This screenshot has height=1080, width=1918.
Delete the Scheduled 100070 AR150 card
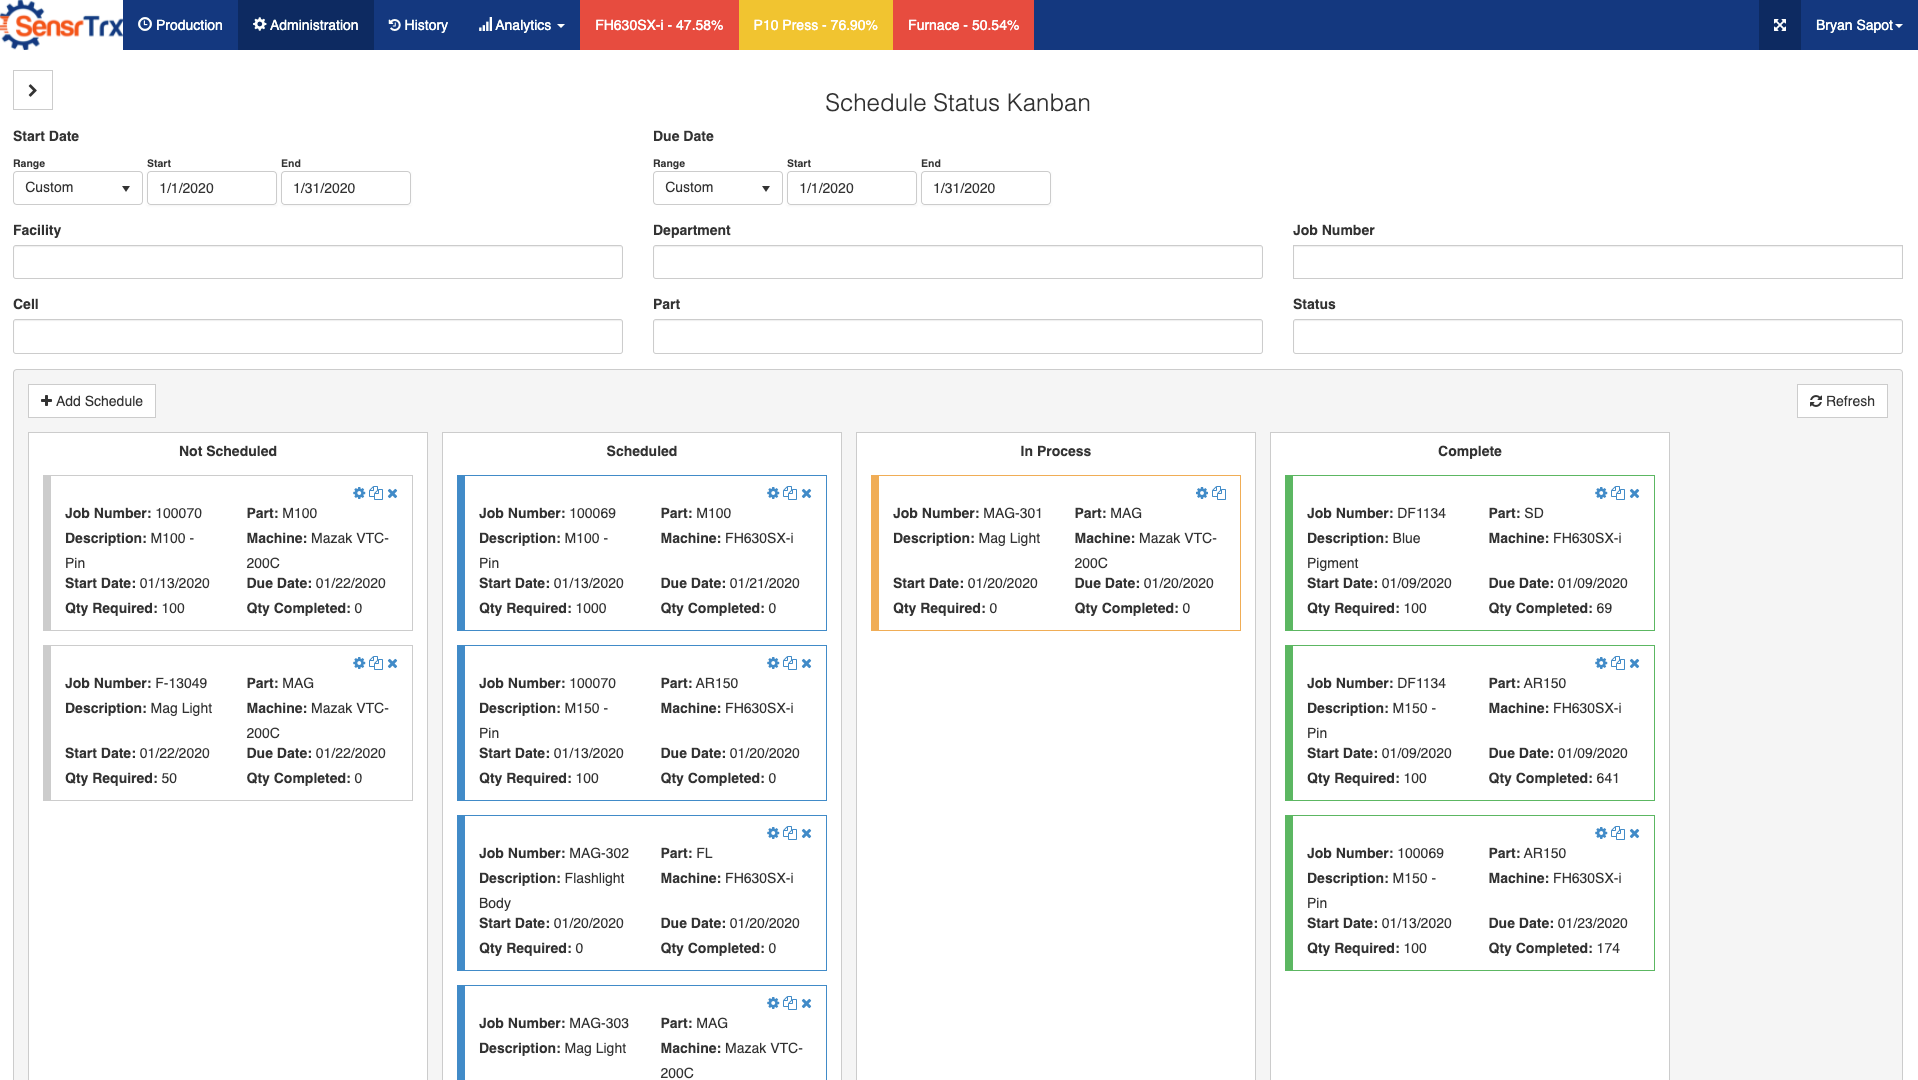point(807,663)
